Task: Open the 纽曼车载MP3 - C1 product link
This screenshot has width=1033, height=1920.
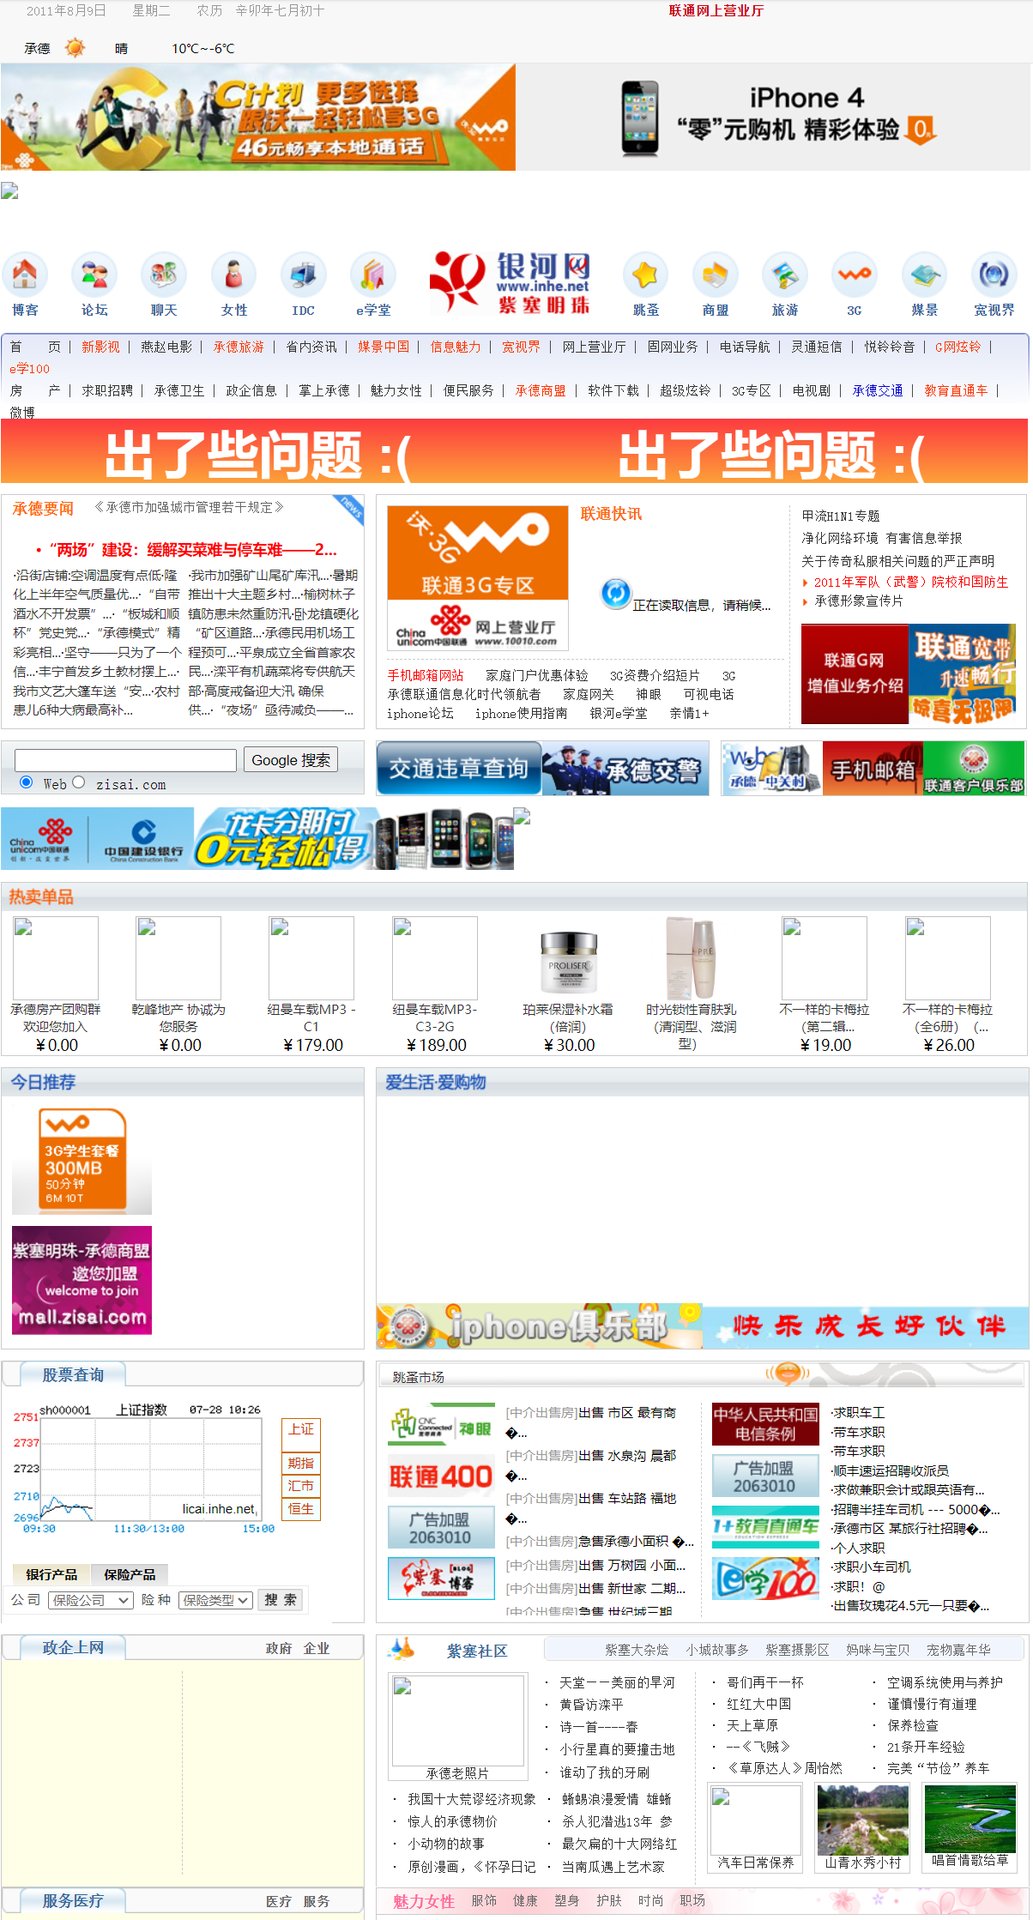Action: (x=311, y=1018)
